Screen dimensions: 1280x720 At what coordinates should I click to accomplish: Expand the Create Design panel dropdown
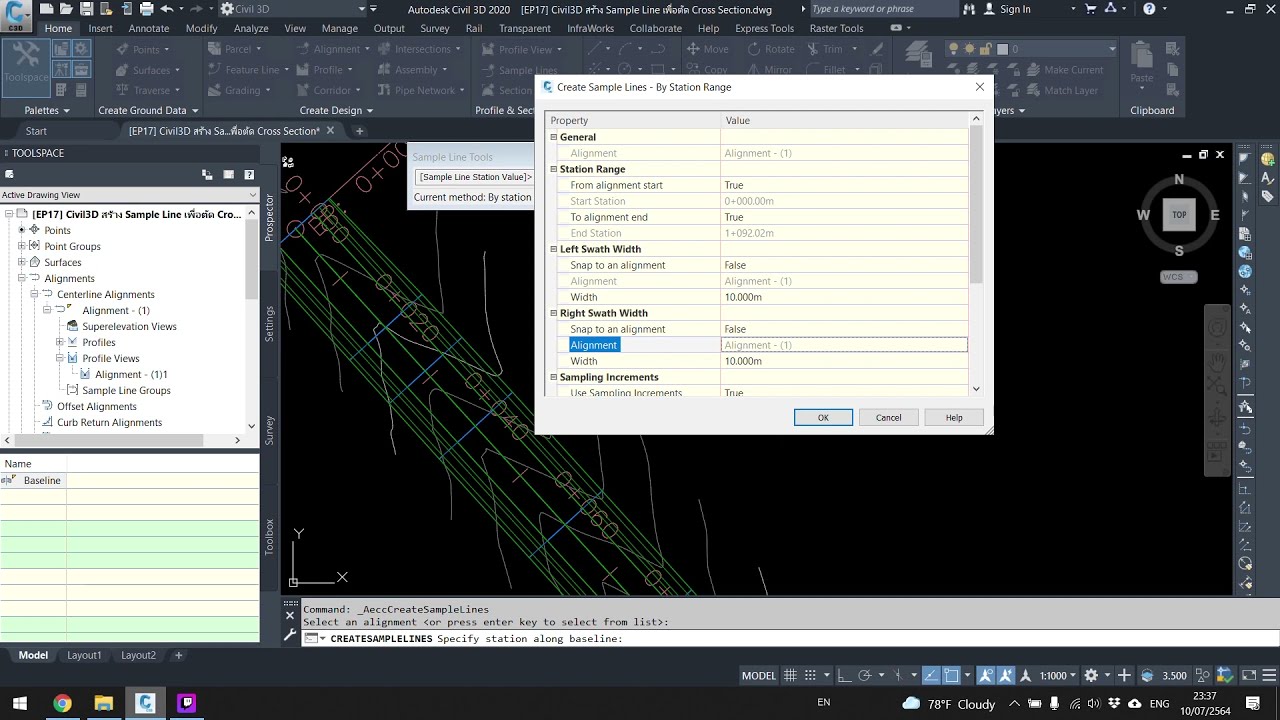pyautogui.click(x=336, y=110)
